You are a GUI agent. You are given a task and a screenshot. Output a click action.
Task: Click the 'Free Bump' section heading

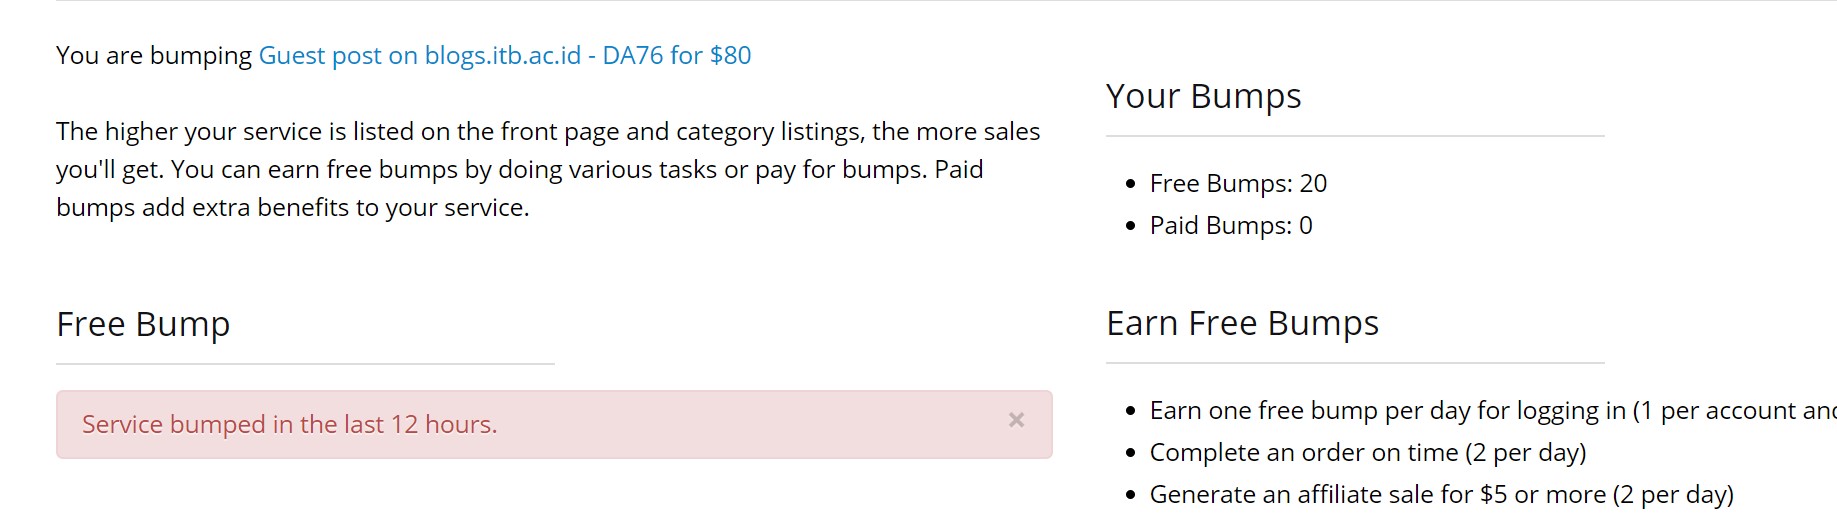click(143, 325)
